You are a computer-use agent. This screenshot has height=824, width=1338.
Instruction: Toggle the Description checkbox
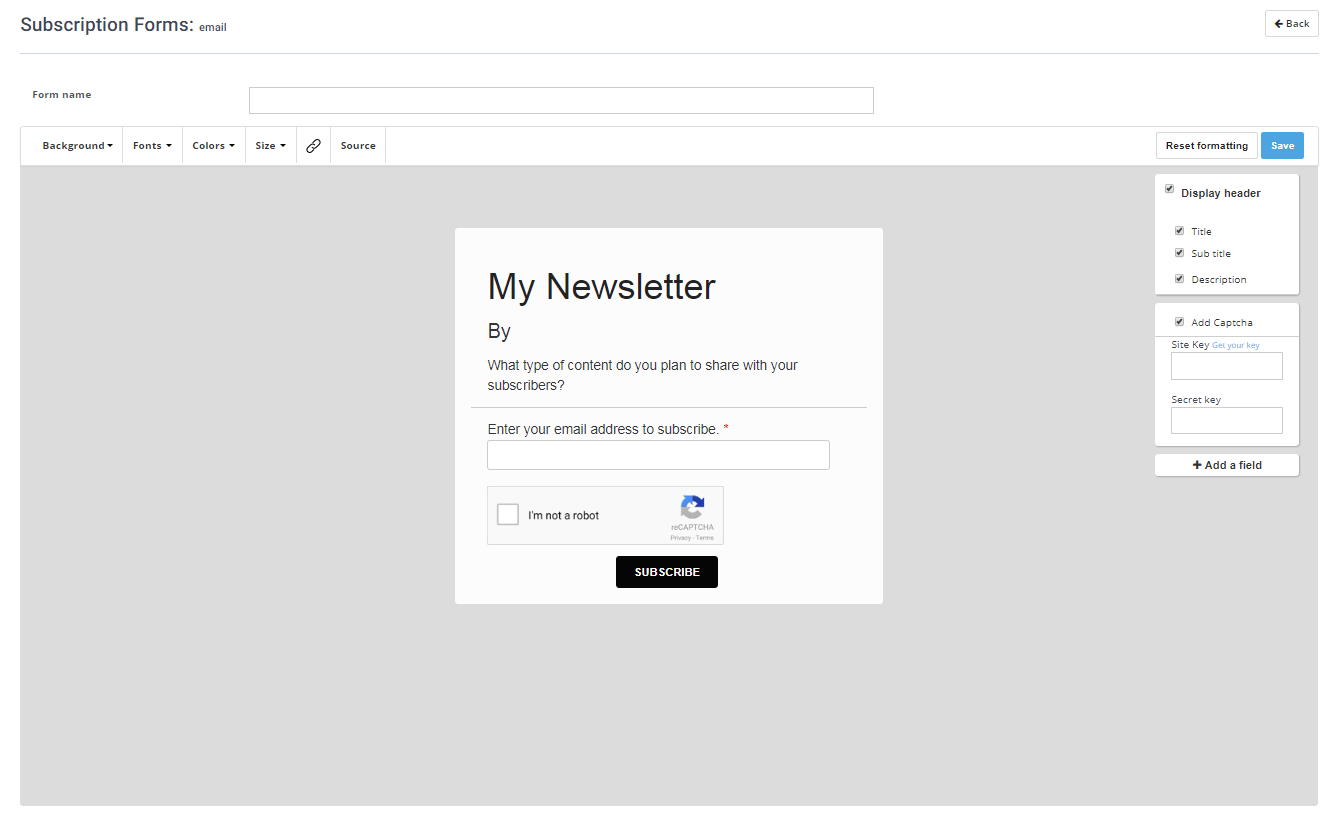tap(1180, 279)
